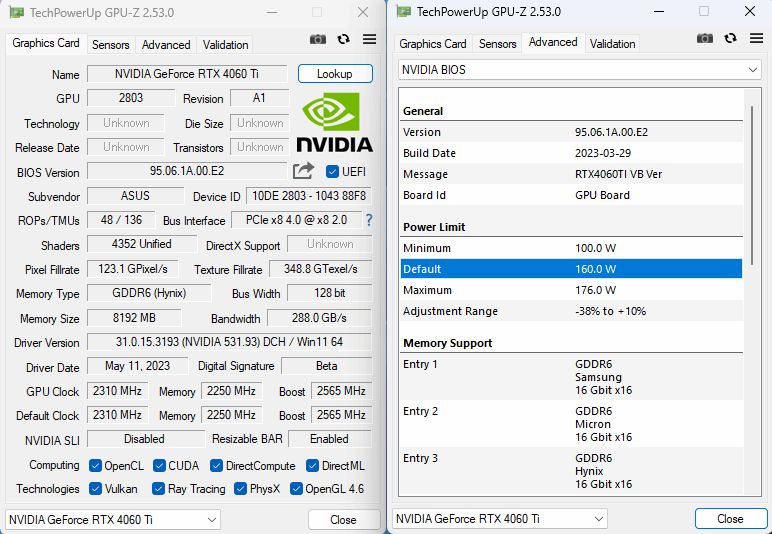
Task: Switch to Sensors tab in left window
Action: [x=110, y=45]
